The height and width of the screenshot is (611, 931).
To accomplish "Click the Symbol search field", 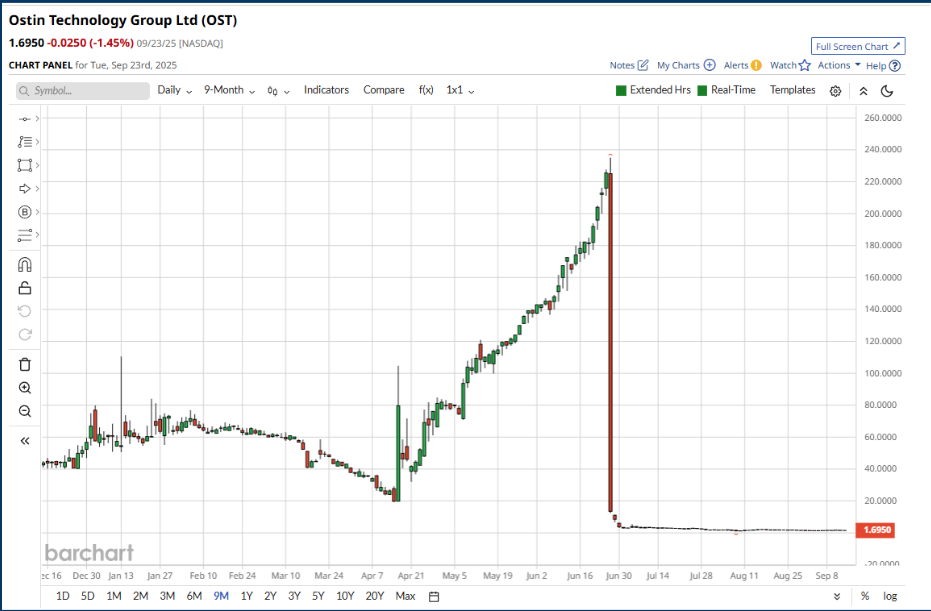I will click(82, 90).
